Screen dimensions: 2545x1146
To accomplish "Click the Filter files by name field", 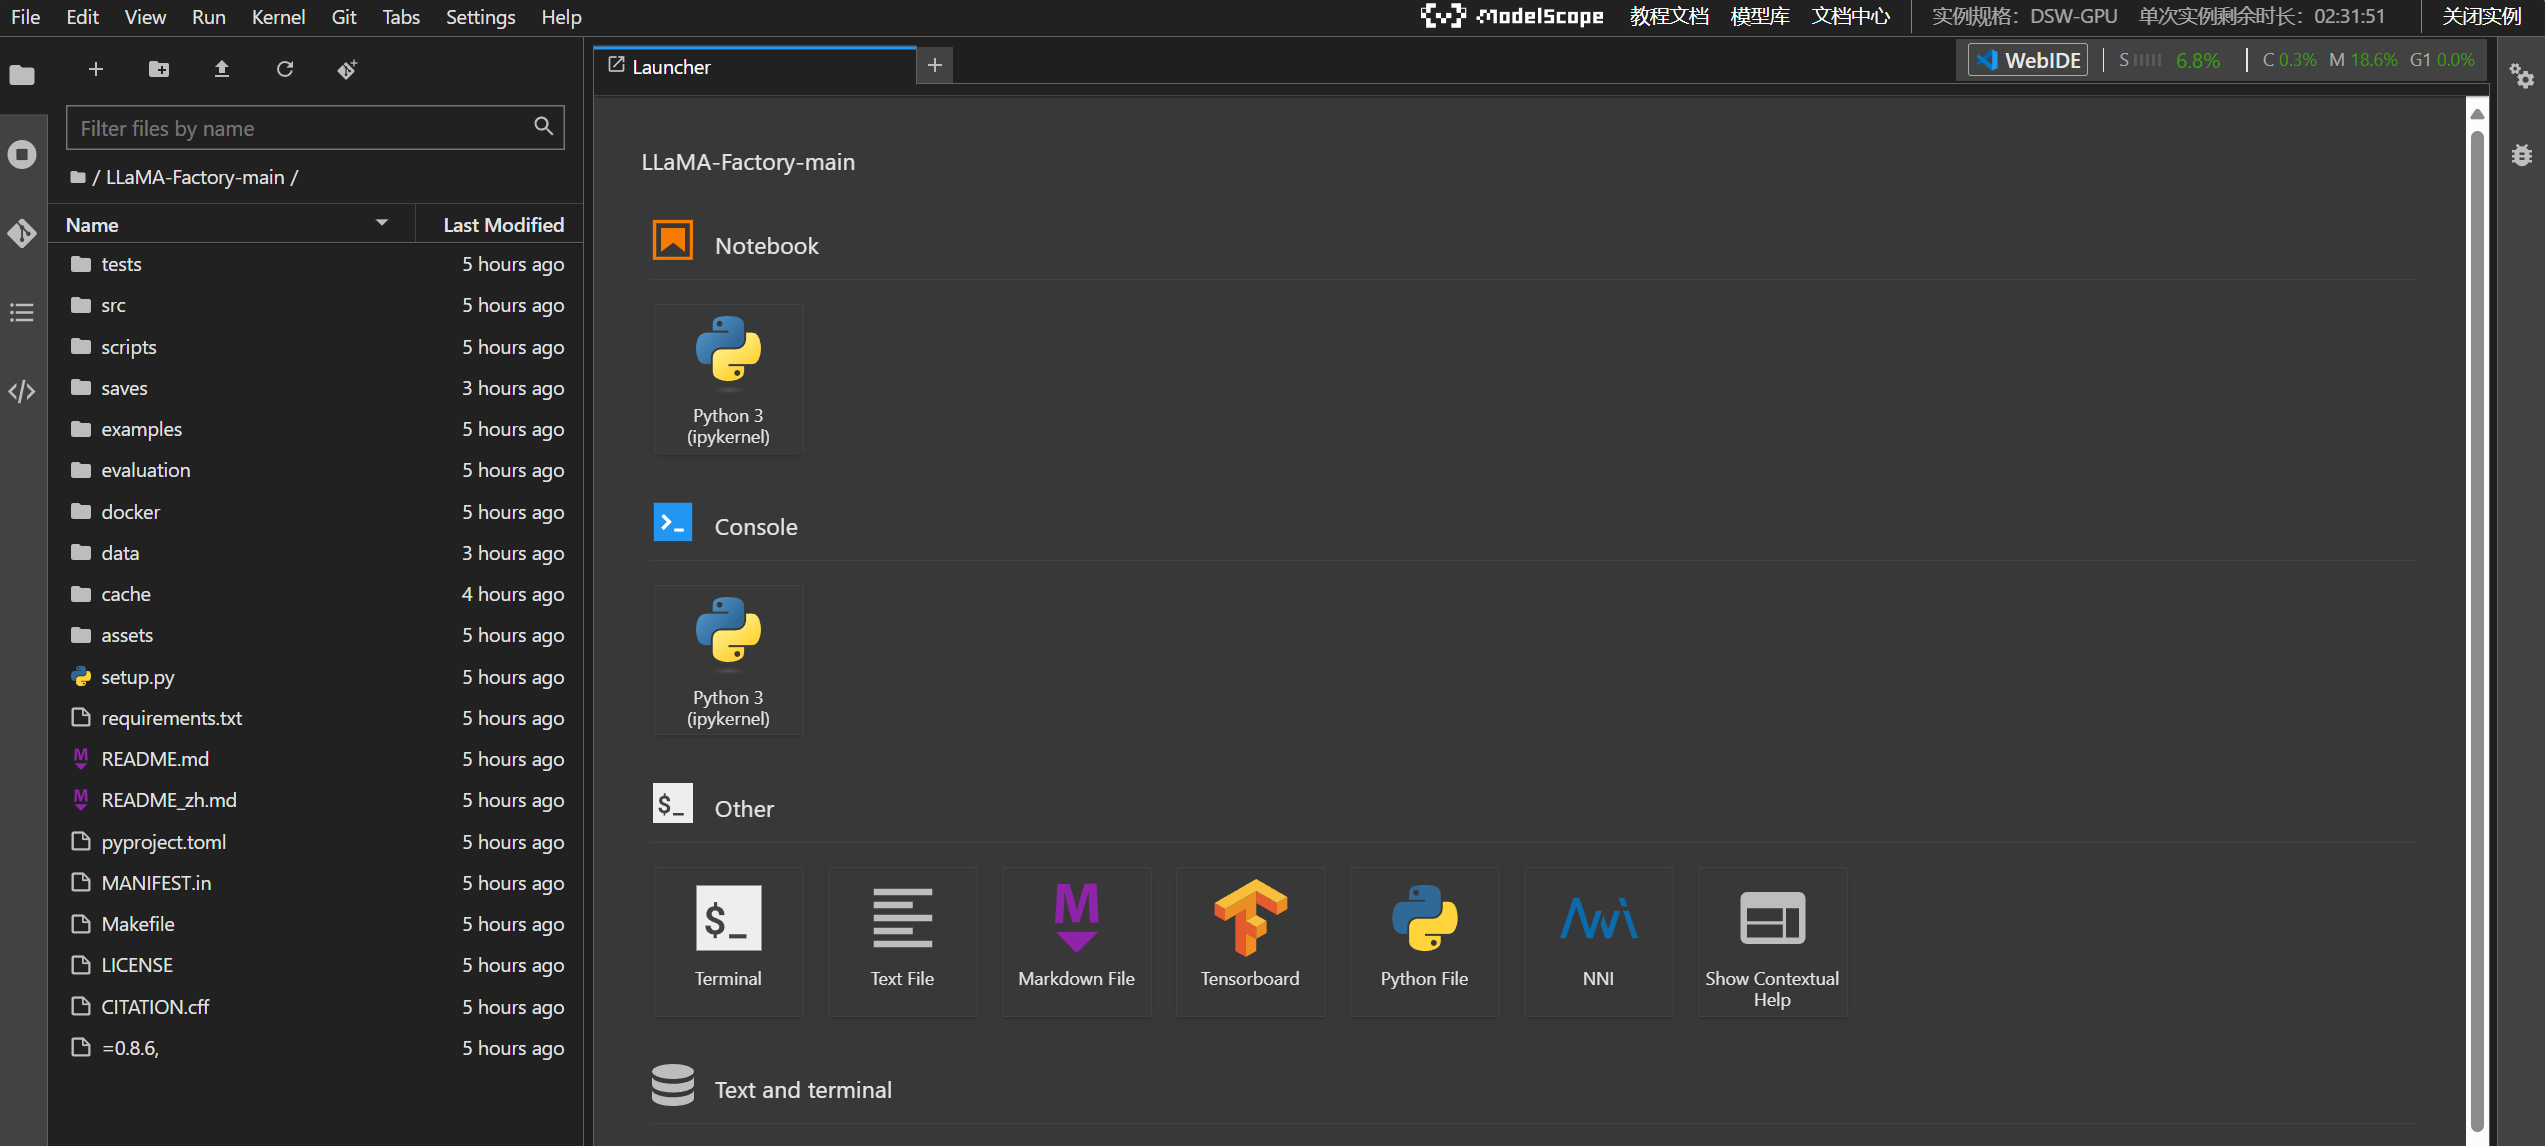I will pyautogui.click(x=315, y=128).
